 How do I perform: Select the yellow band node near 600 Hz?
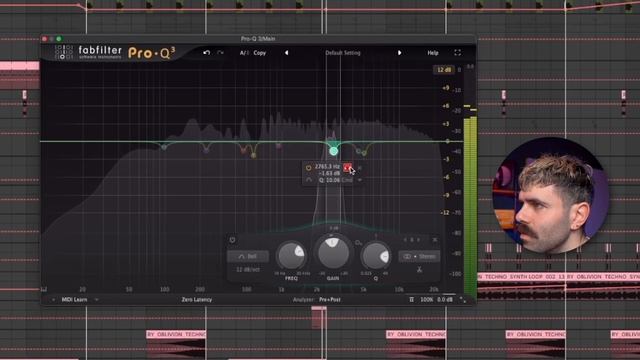[x=253, y=155]
